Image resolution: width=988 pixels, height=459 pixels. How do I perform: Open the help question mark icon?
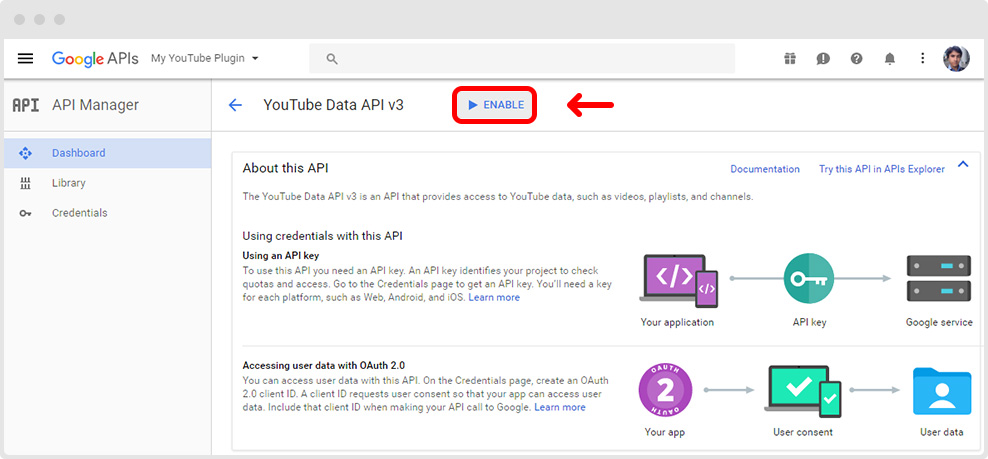[856, 59]
